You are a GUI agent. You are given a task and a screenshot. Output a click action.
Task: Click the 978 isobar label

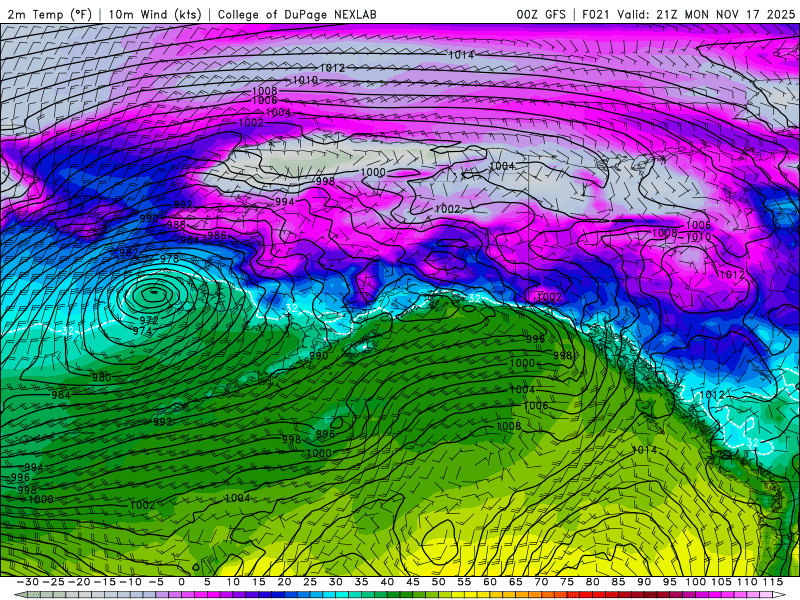pyautogui.click(x=170, y=259)
